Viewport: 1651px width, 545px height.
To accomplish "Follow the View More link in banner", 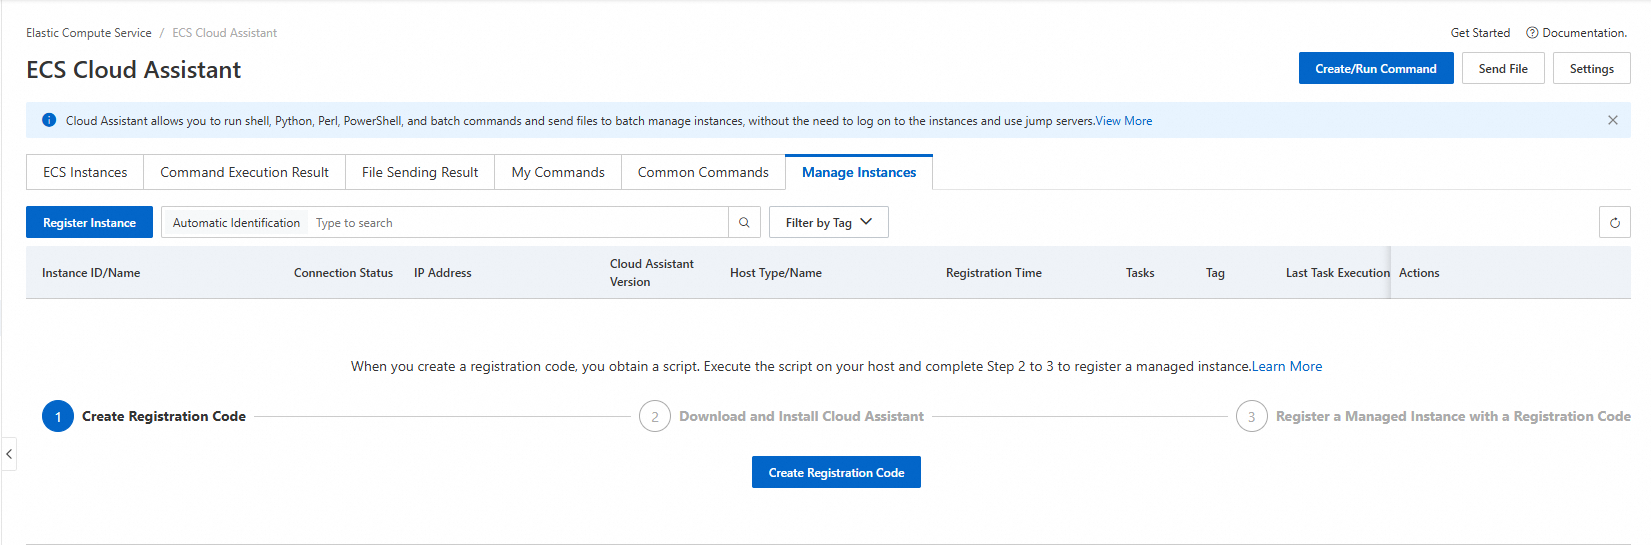I will click(x=1124, y=121).
